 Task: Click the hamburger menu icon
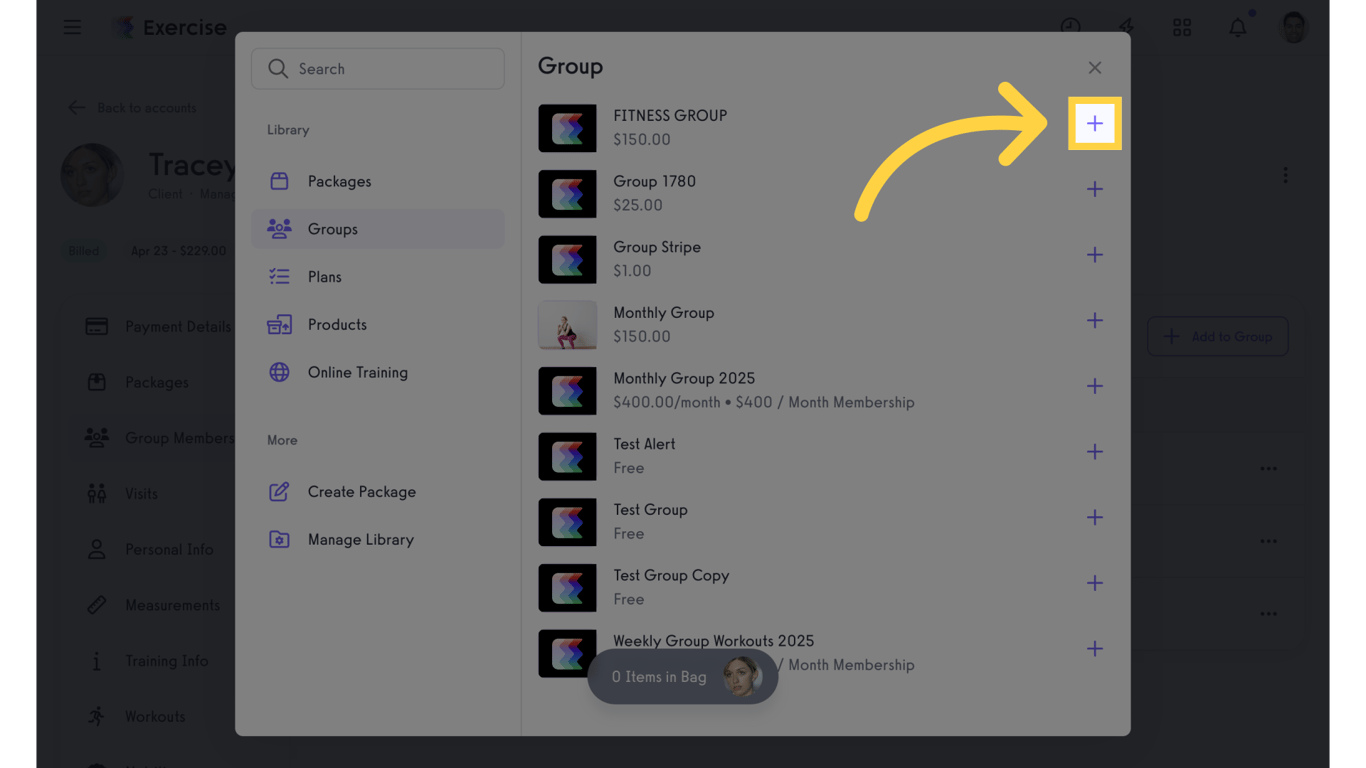pyautogui.click(x=72, y=27)
